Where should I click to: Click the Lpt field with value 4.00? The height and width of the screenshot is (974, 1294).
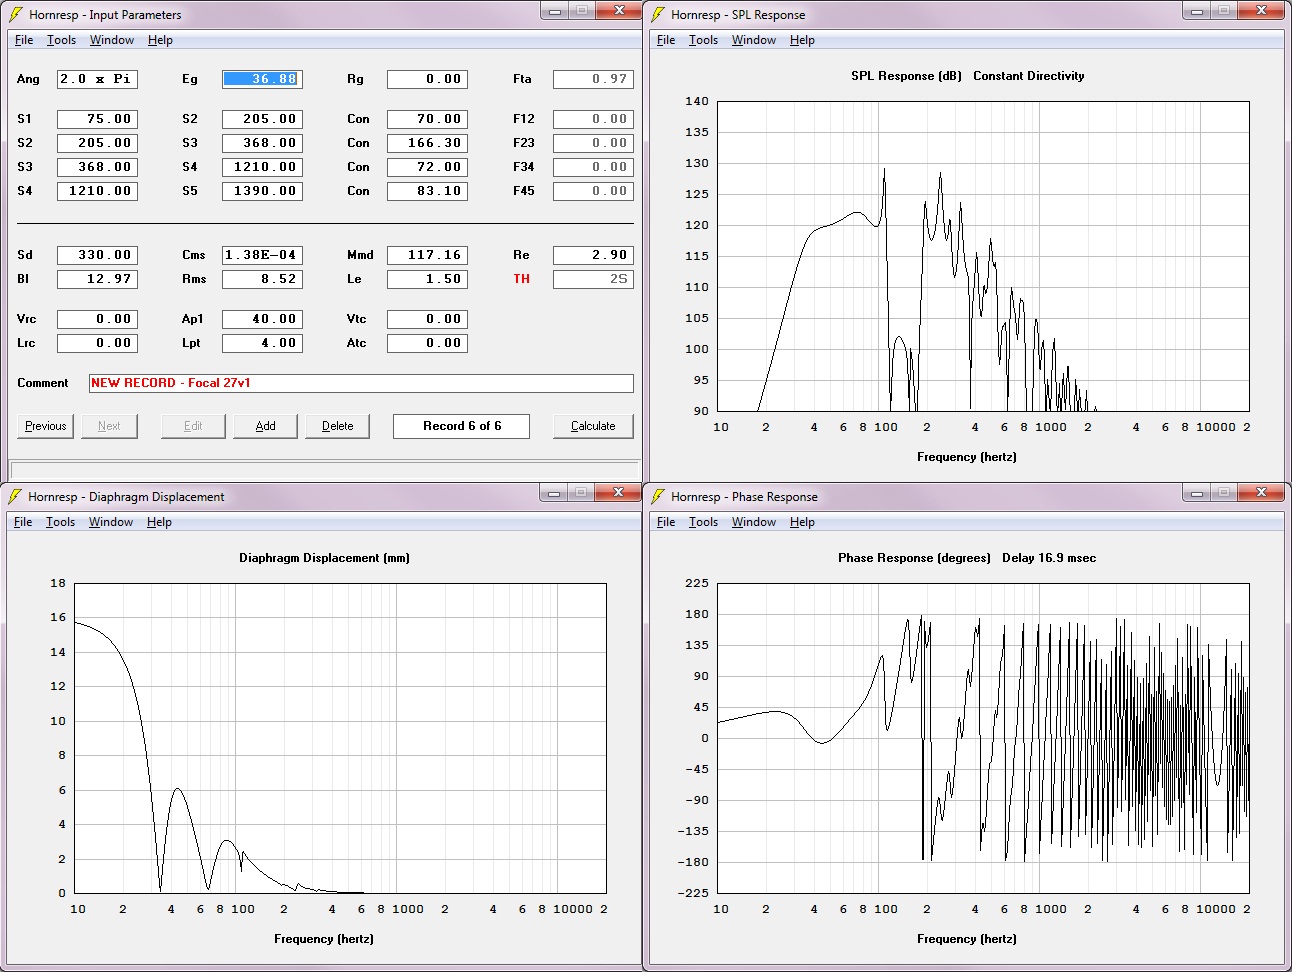[262, 343]
